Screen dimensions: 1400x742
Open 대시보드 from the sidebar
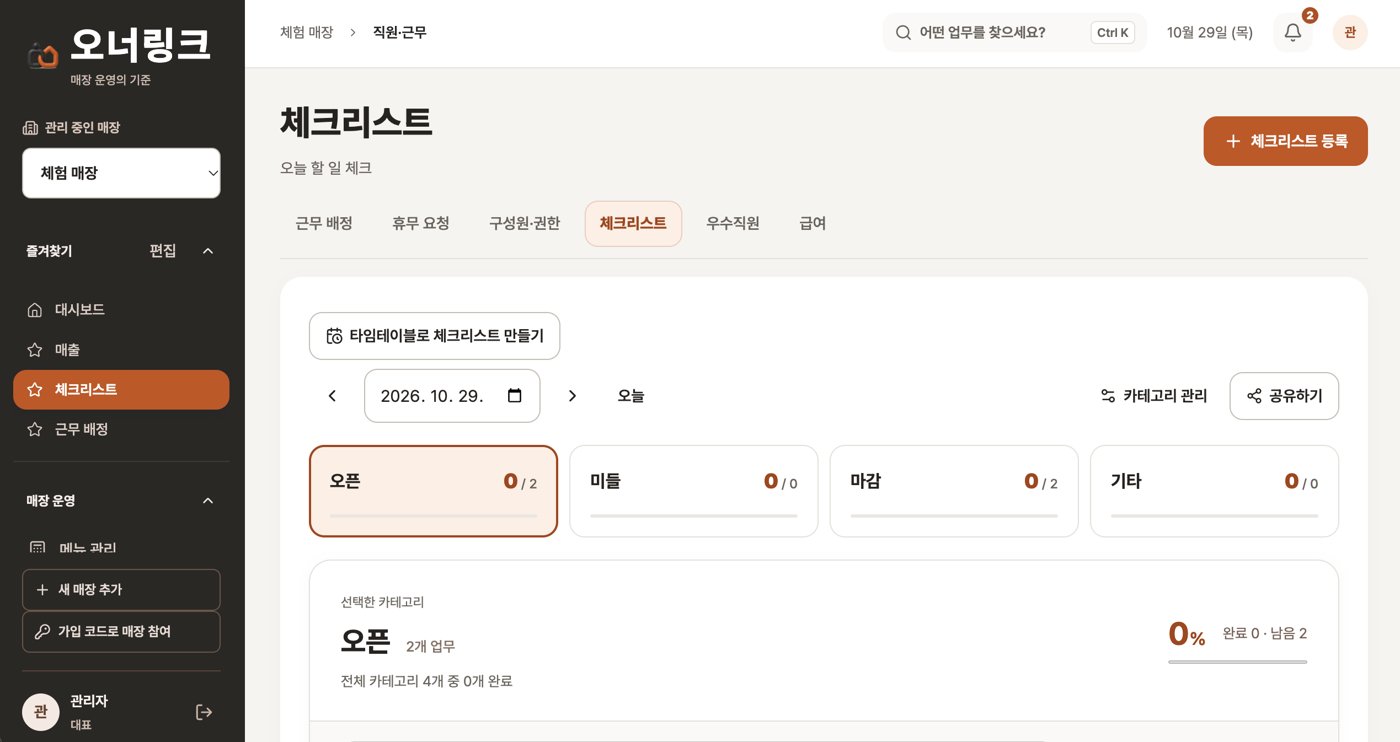(x=121, y=310)
